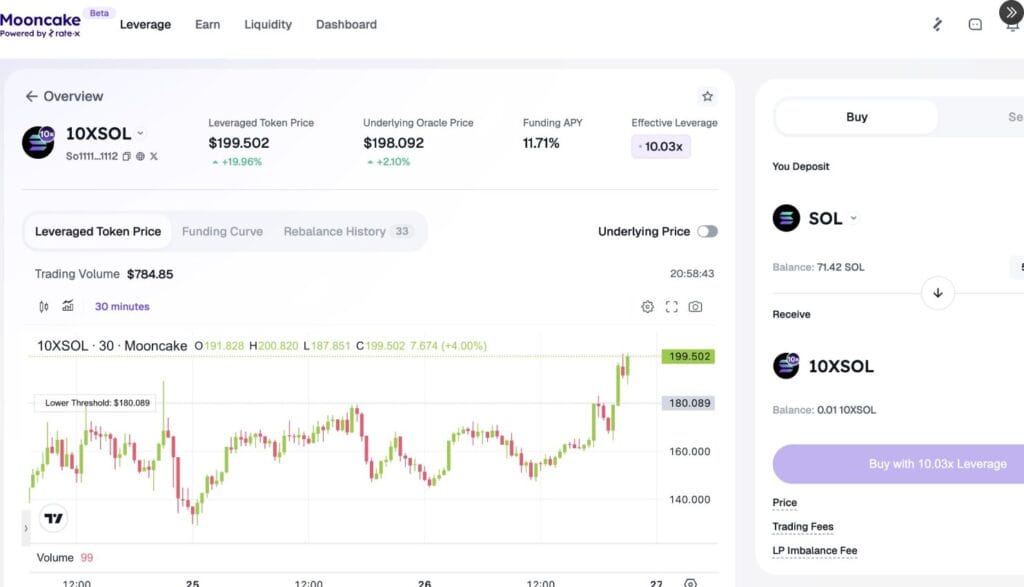Open the 30 minutes interval selector
The width and height of the screenshot is (1024, 587).
pyautogui.click(x=121, y=306)
